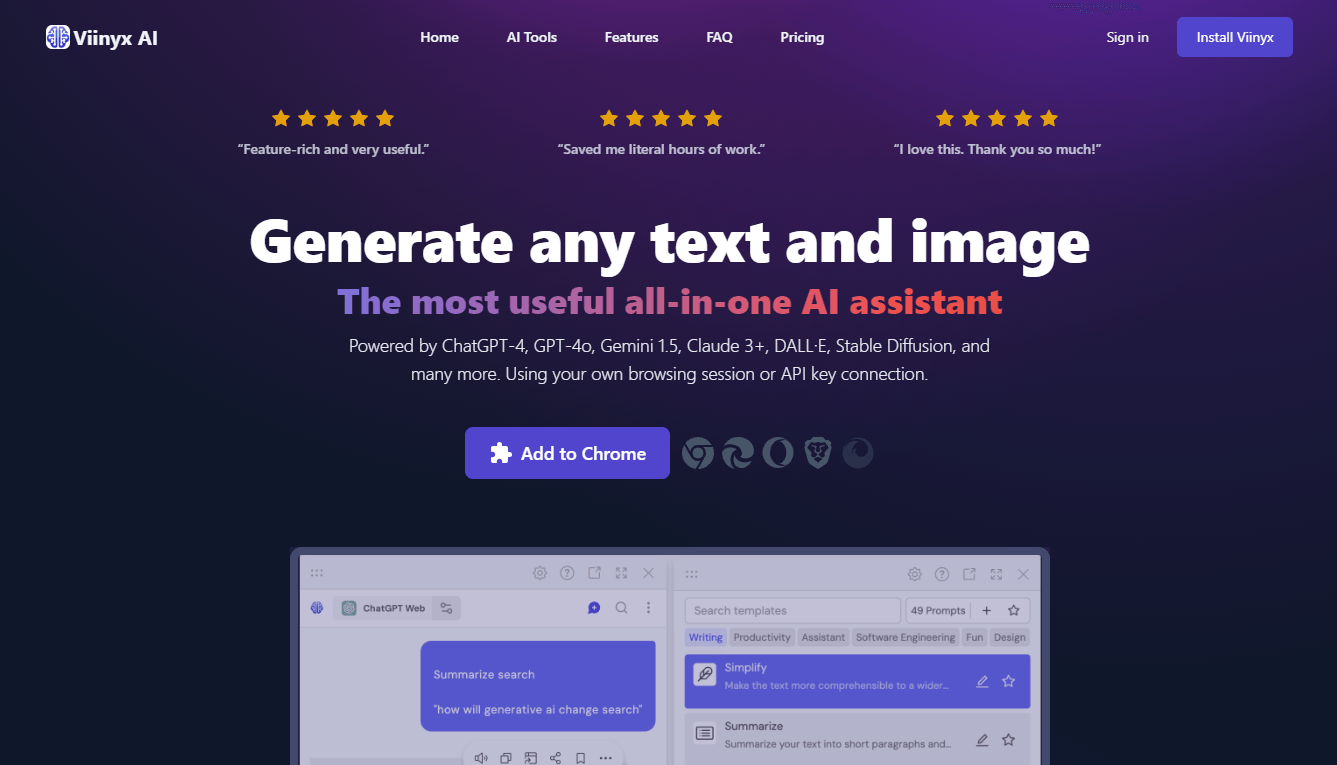The height and width of the screenshot is (765, 1337).
Task: Click the pop-out icon in the chat panel
Action: 594,573
